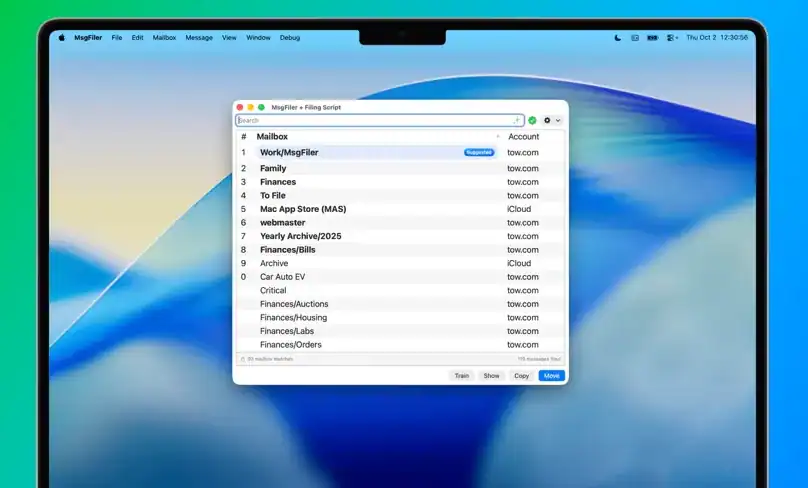808x488 pixels.
Task: Select the Finances/Labs mailbox
Action: pos(400,331)
